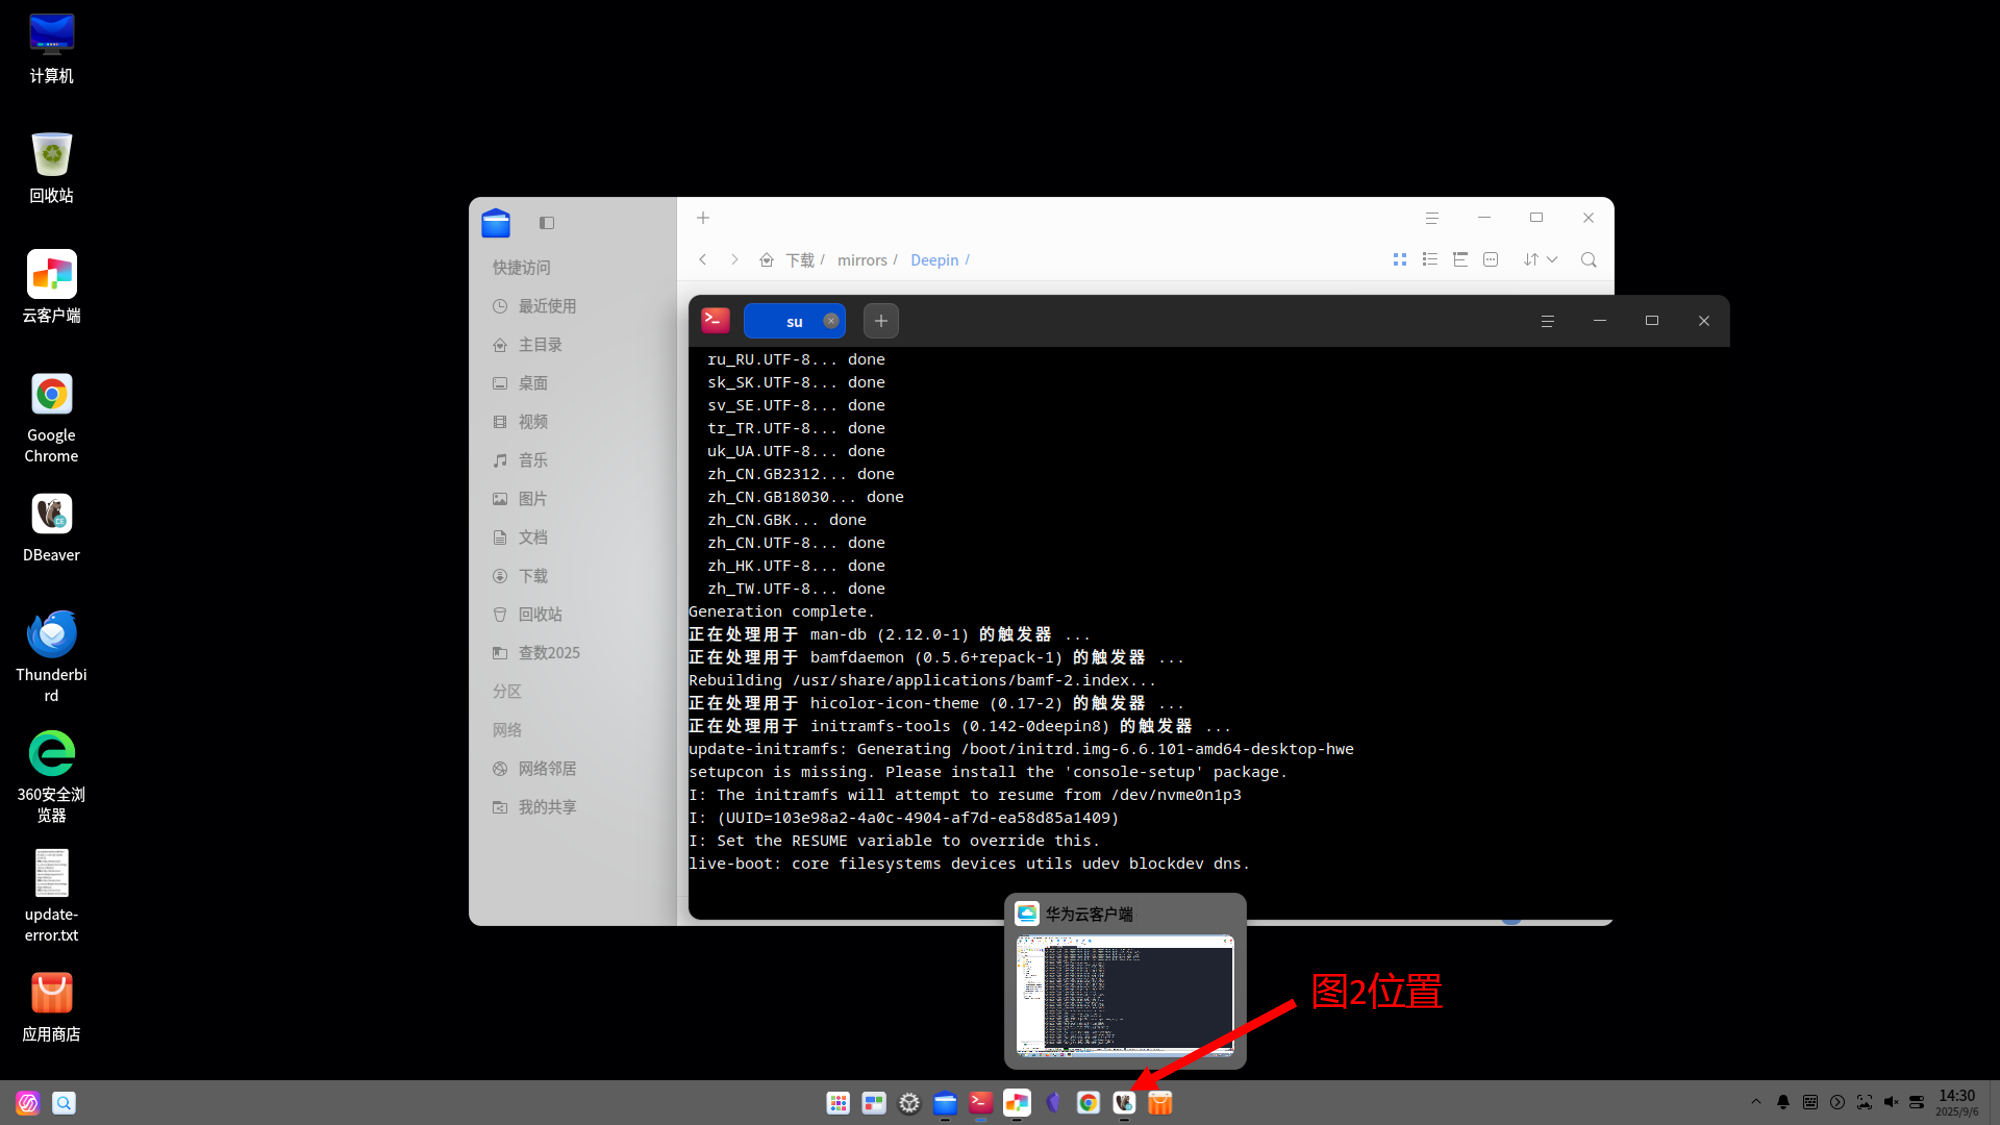
Task: Click the Obsidian purple gem icon in the dock
Action: [x=1053, y=1102]
